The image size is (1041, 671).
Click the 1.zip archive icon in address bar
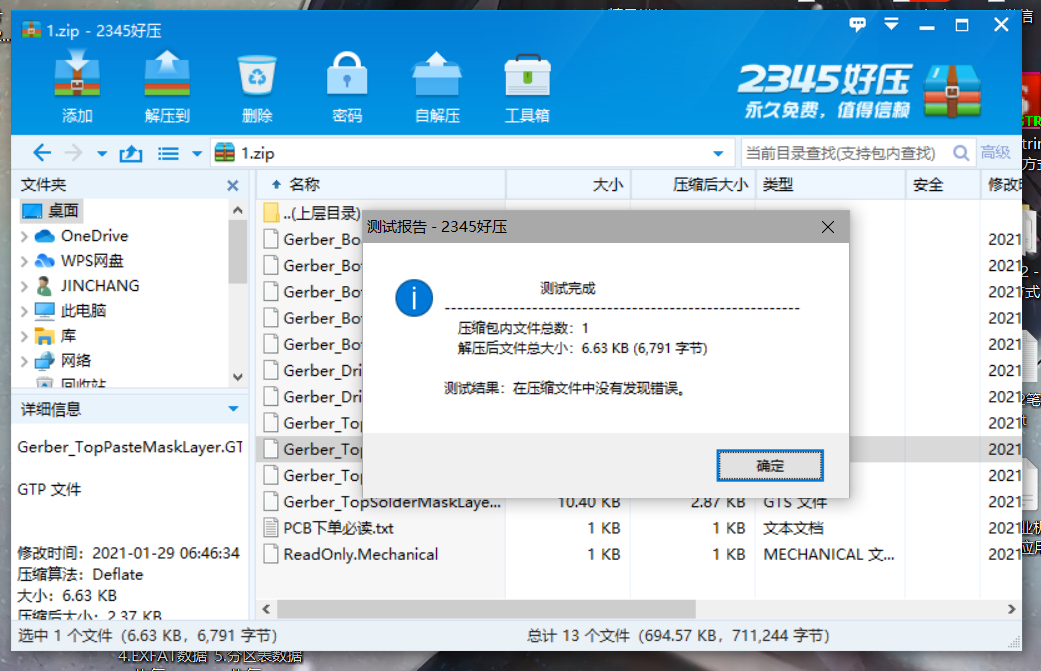click(x=224, y=153)
